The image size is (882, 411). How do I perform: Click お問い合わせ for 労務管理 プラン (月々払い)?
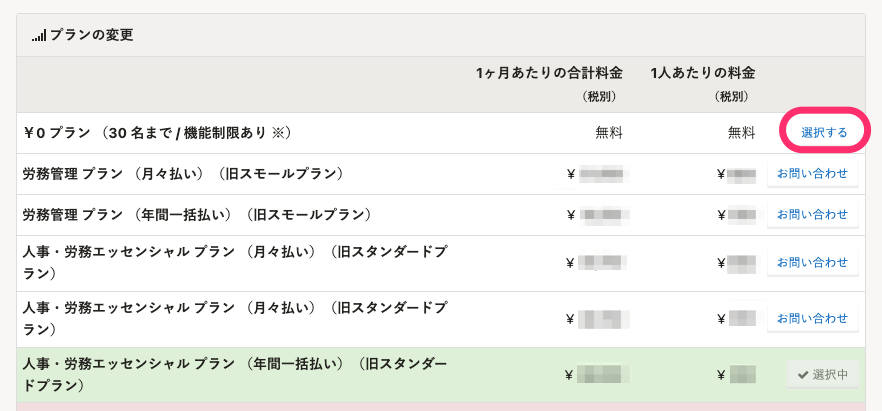813,174
